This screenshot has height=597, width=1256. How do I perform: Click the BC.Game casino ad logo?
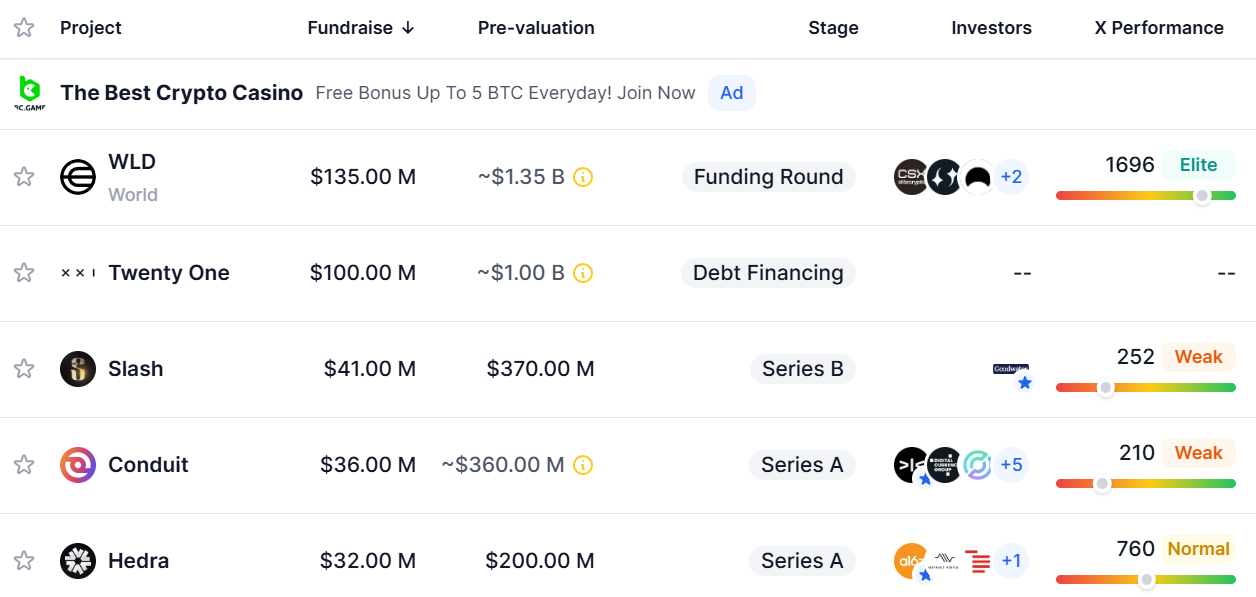[x=29, y=93]
